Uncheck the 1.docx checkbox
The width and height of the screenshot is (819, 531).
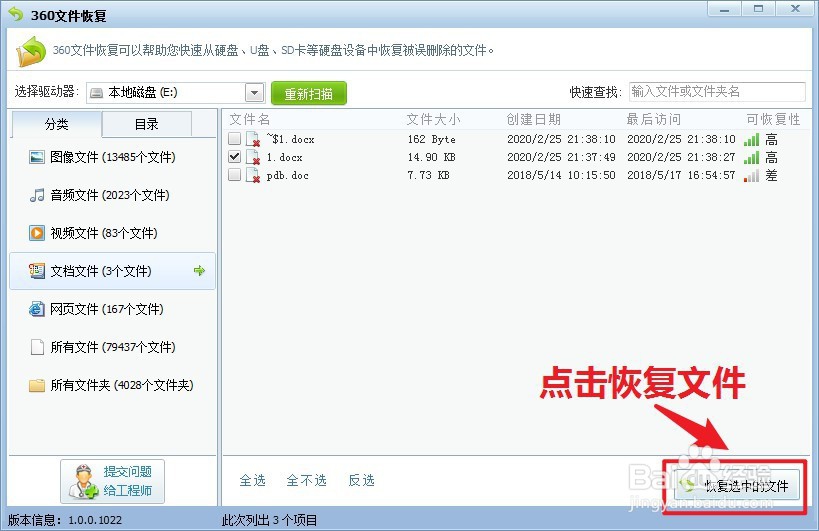[235, 156]
